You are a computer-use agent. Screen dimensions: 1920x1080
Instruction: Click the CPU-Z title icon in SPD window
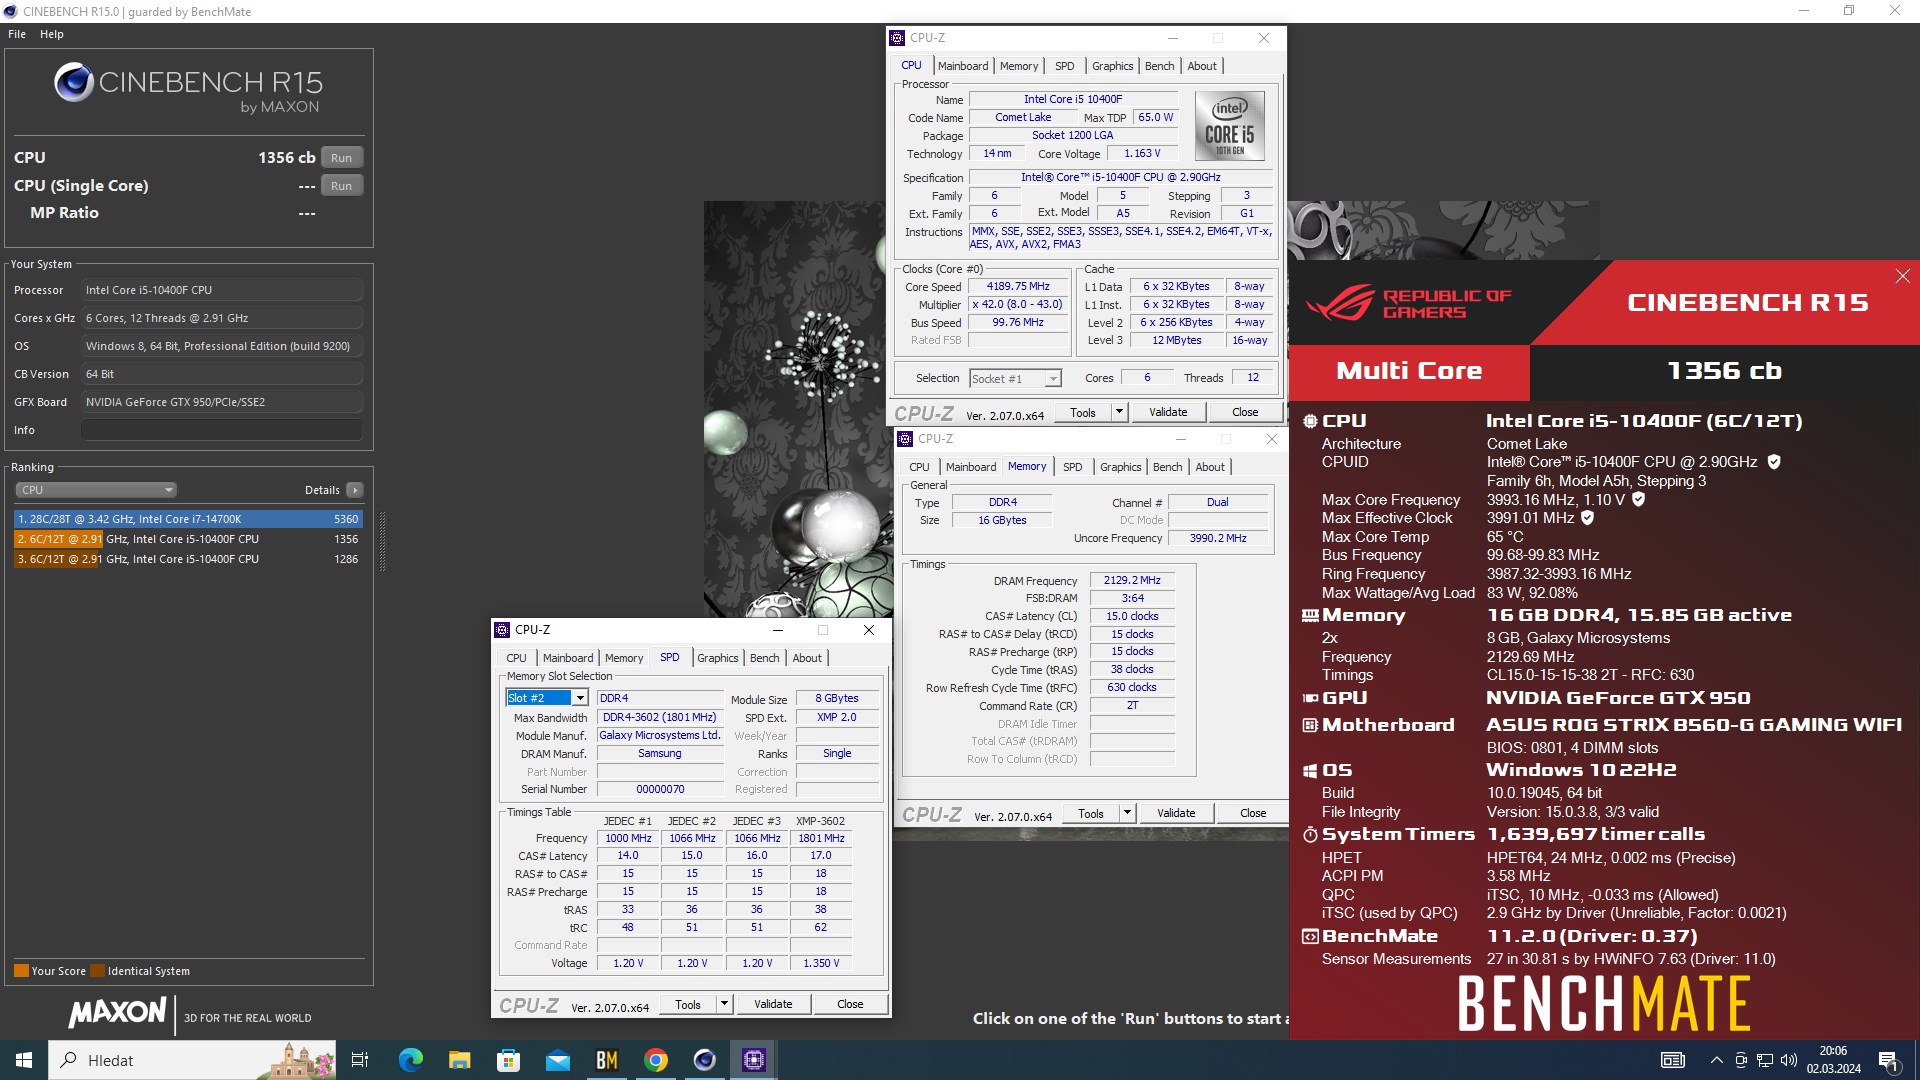point(502,630)
